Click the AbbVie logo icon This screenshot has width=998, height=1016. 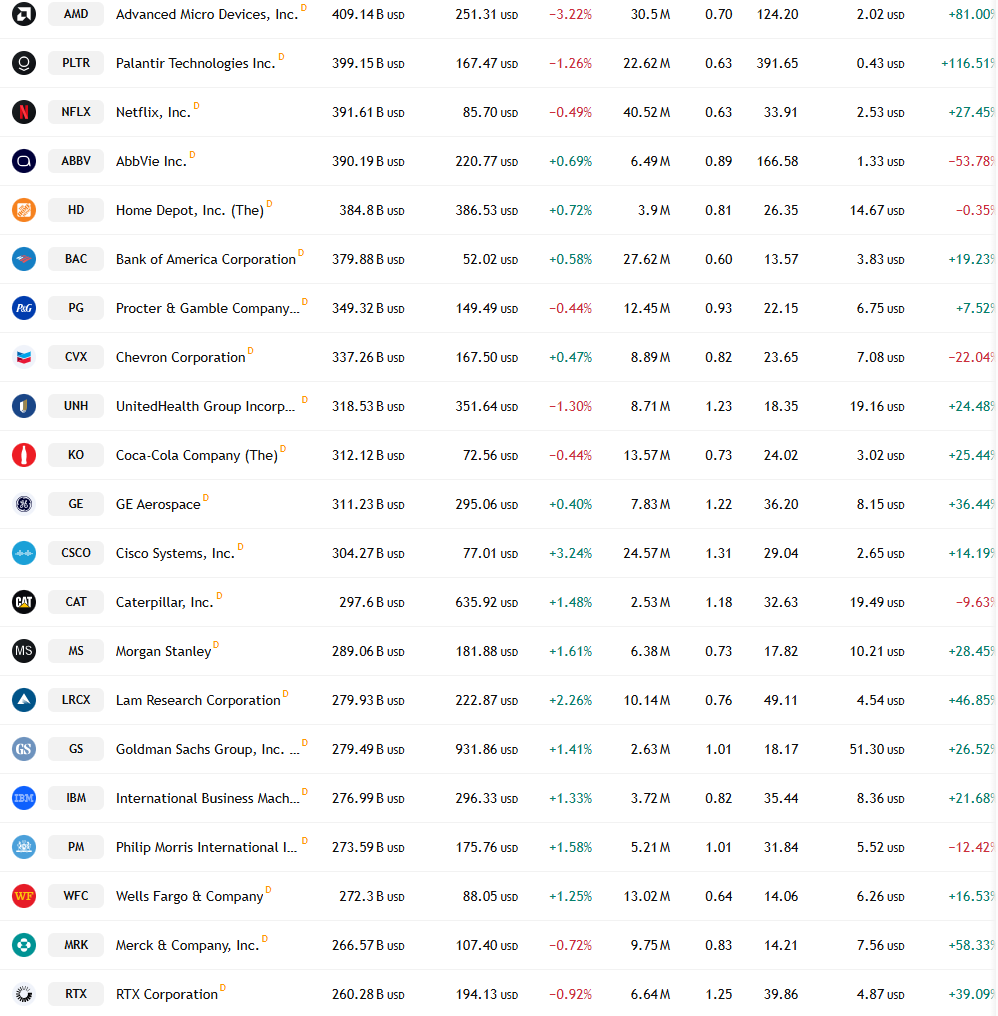pyautogui.click(x=24, y=161)
